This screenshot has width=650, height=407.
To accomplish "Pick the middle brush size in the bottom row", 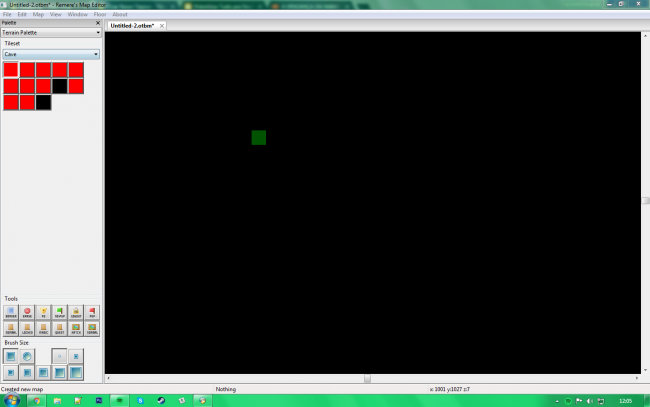I will click(43, 373).
